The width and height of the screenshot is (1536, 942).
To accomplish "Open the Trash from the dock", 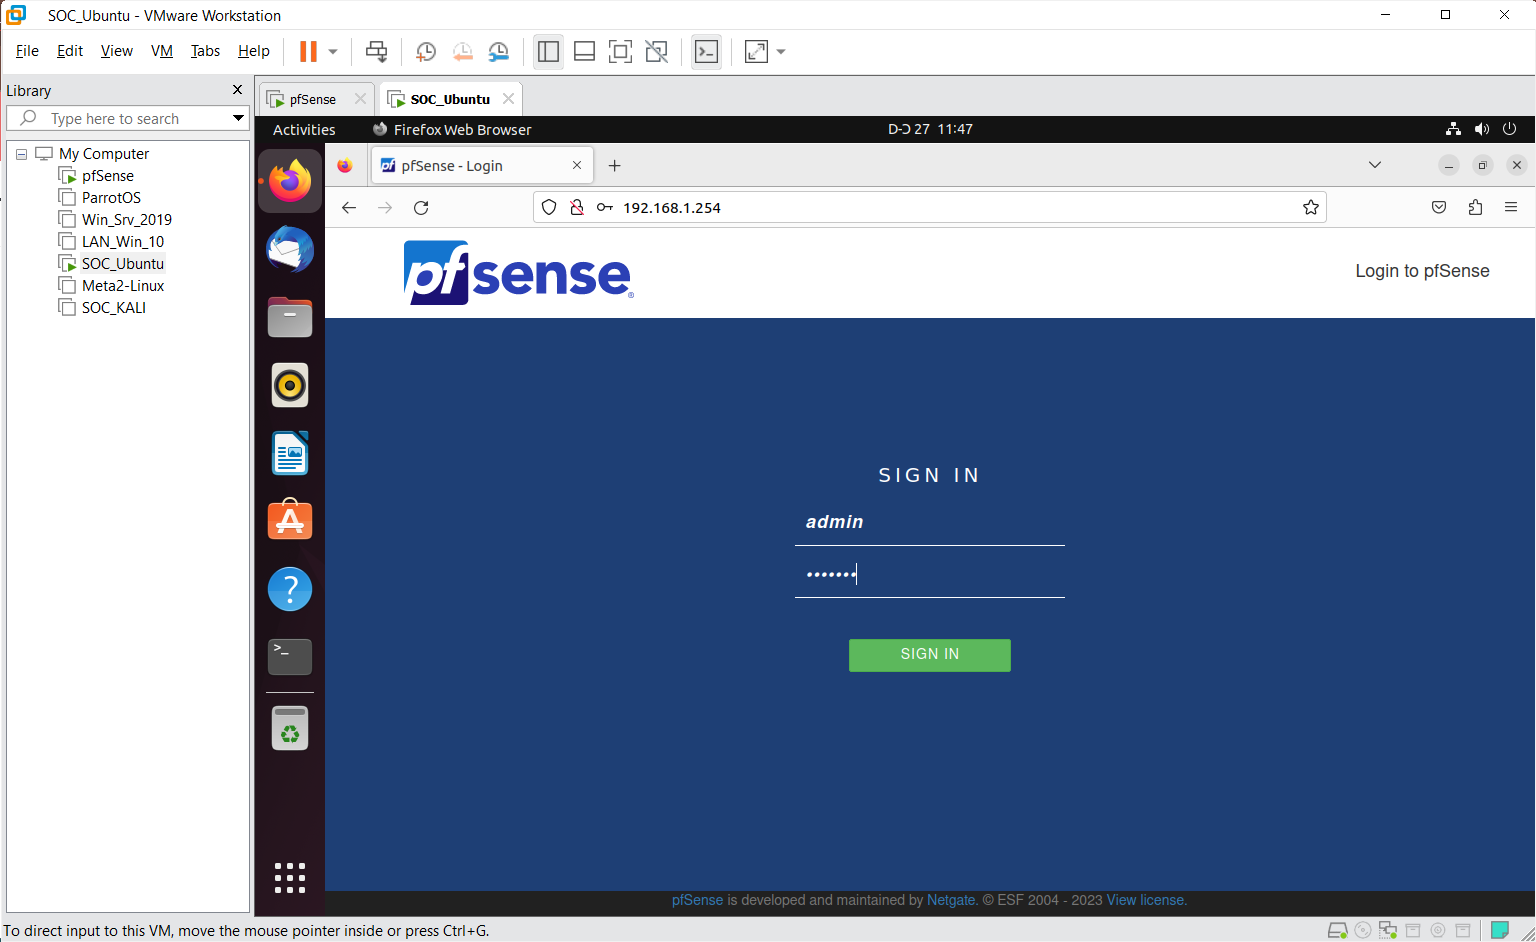I will [x=290, y=729].
